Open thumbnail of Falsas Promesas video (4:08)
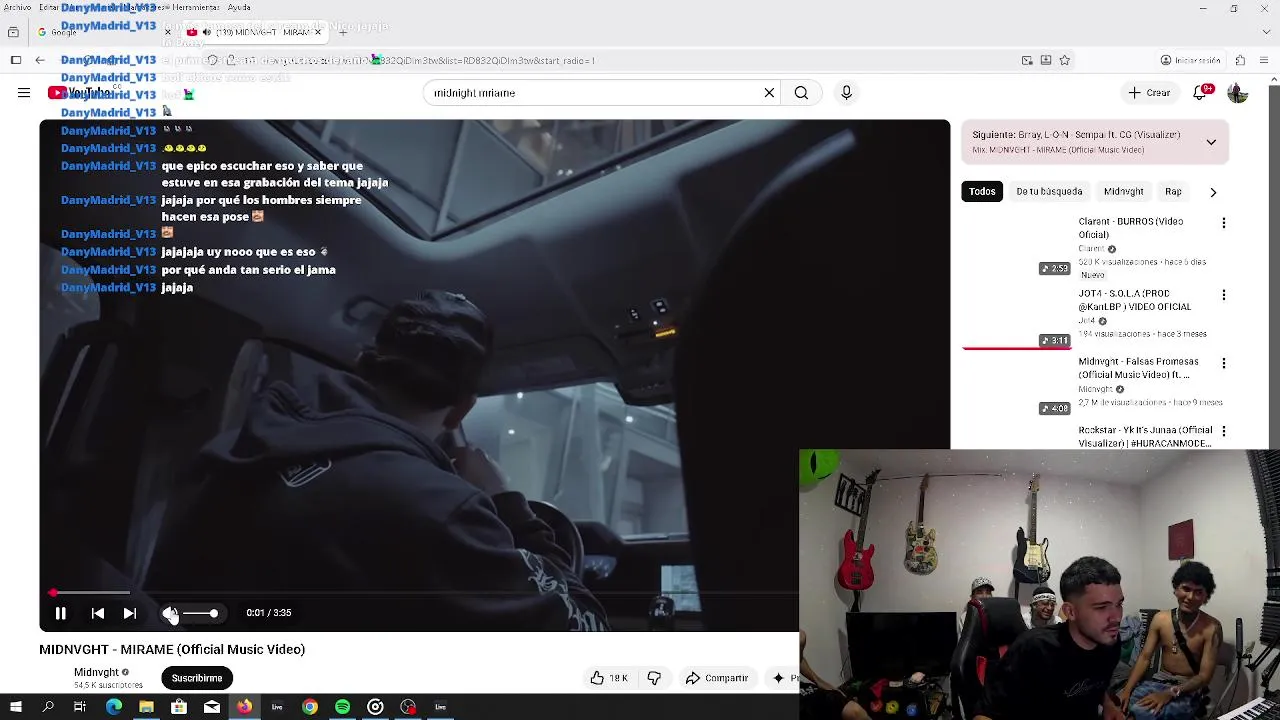The image size is (1280, 720). pyautogui.click(x=1016, y=385)
